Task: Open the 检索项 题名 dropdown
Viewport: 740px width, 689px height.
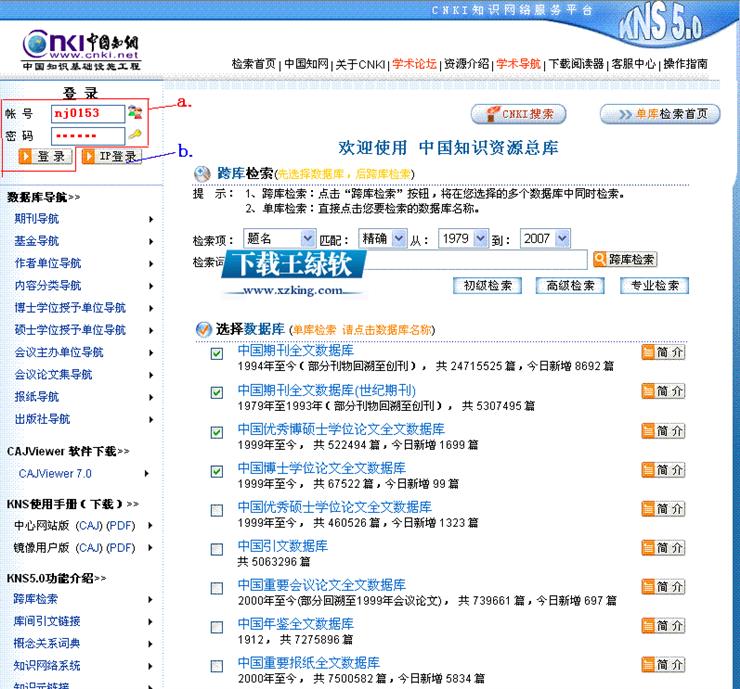Action: pos(279,239)
